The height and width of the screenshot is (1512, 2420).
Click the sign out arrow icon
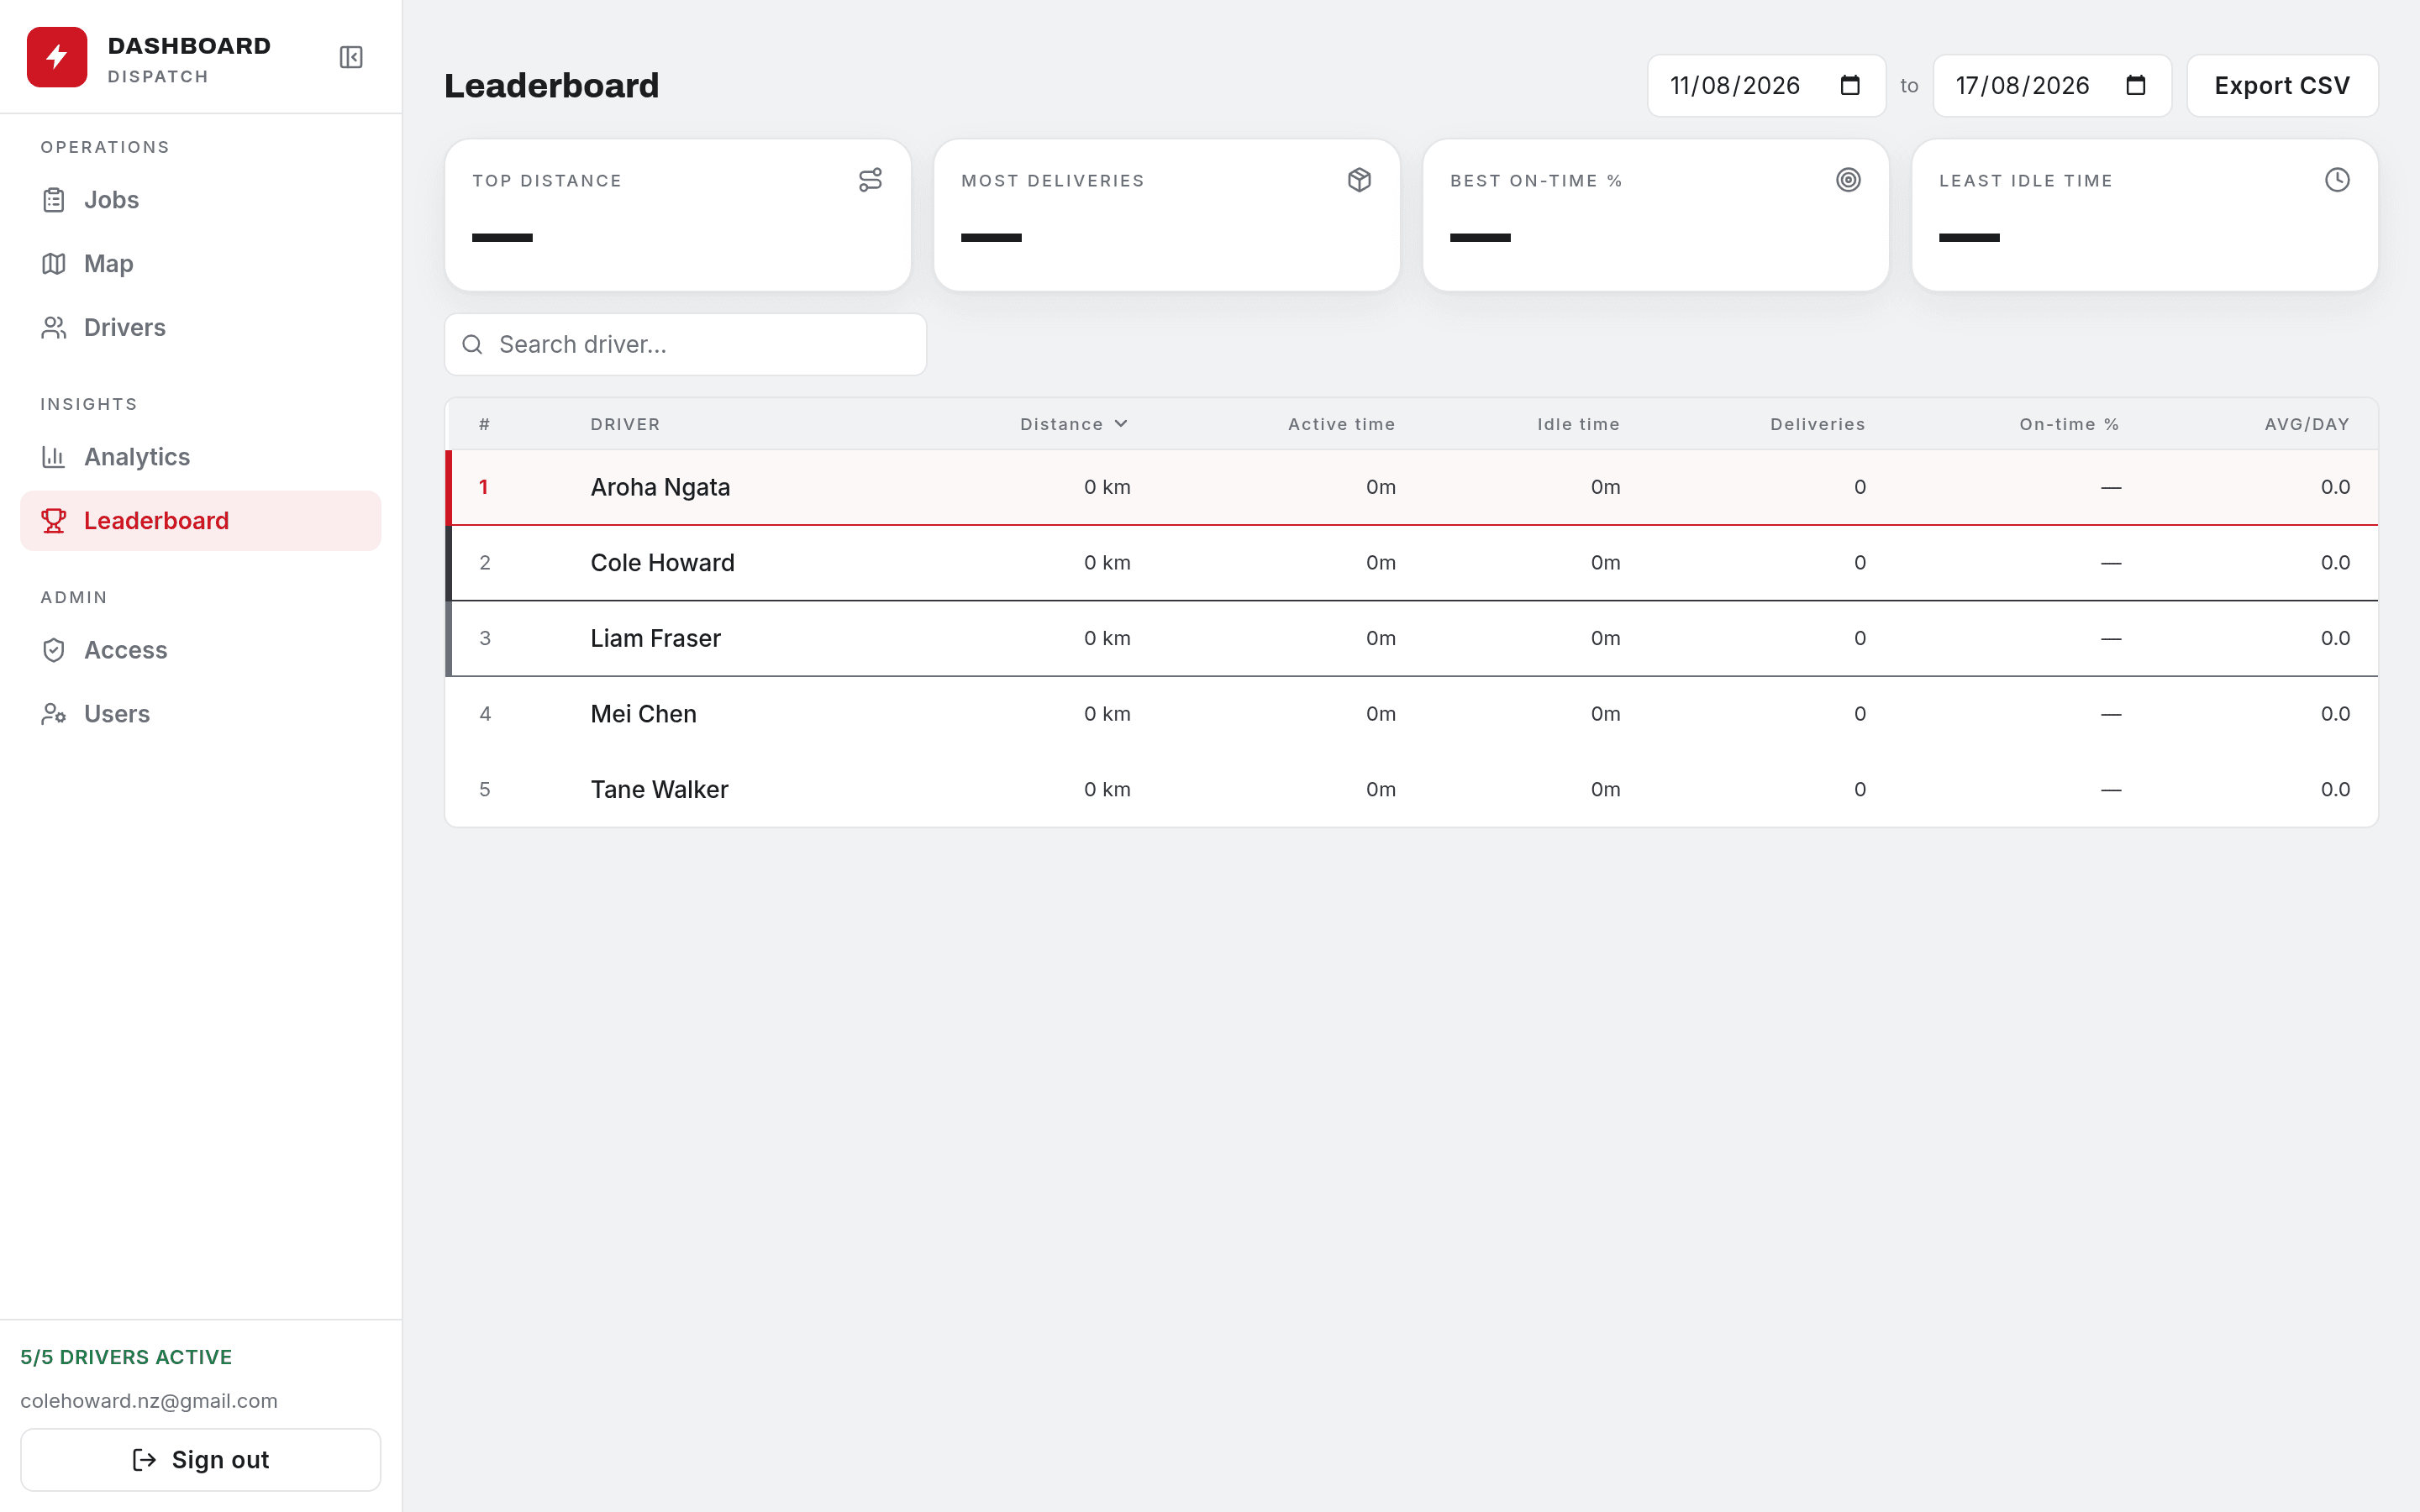tap(144, 1460)
